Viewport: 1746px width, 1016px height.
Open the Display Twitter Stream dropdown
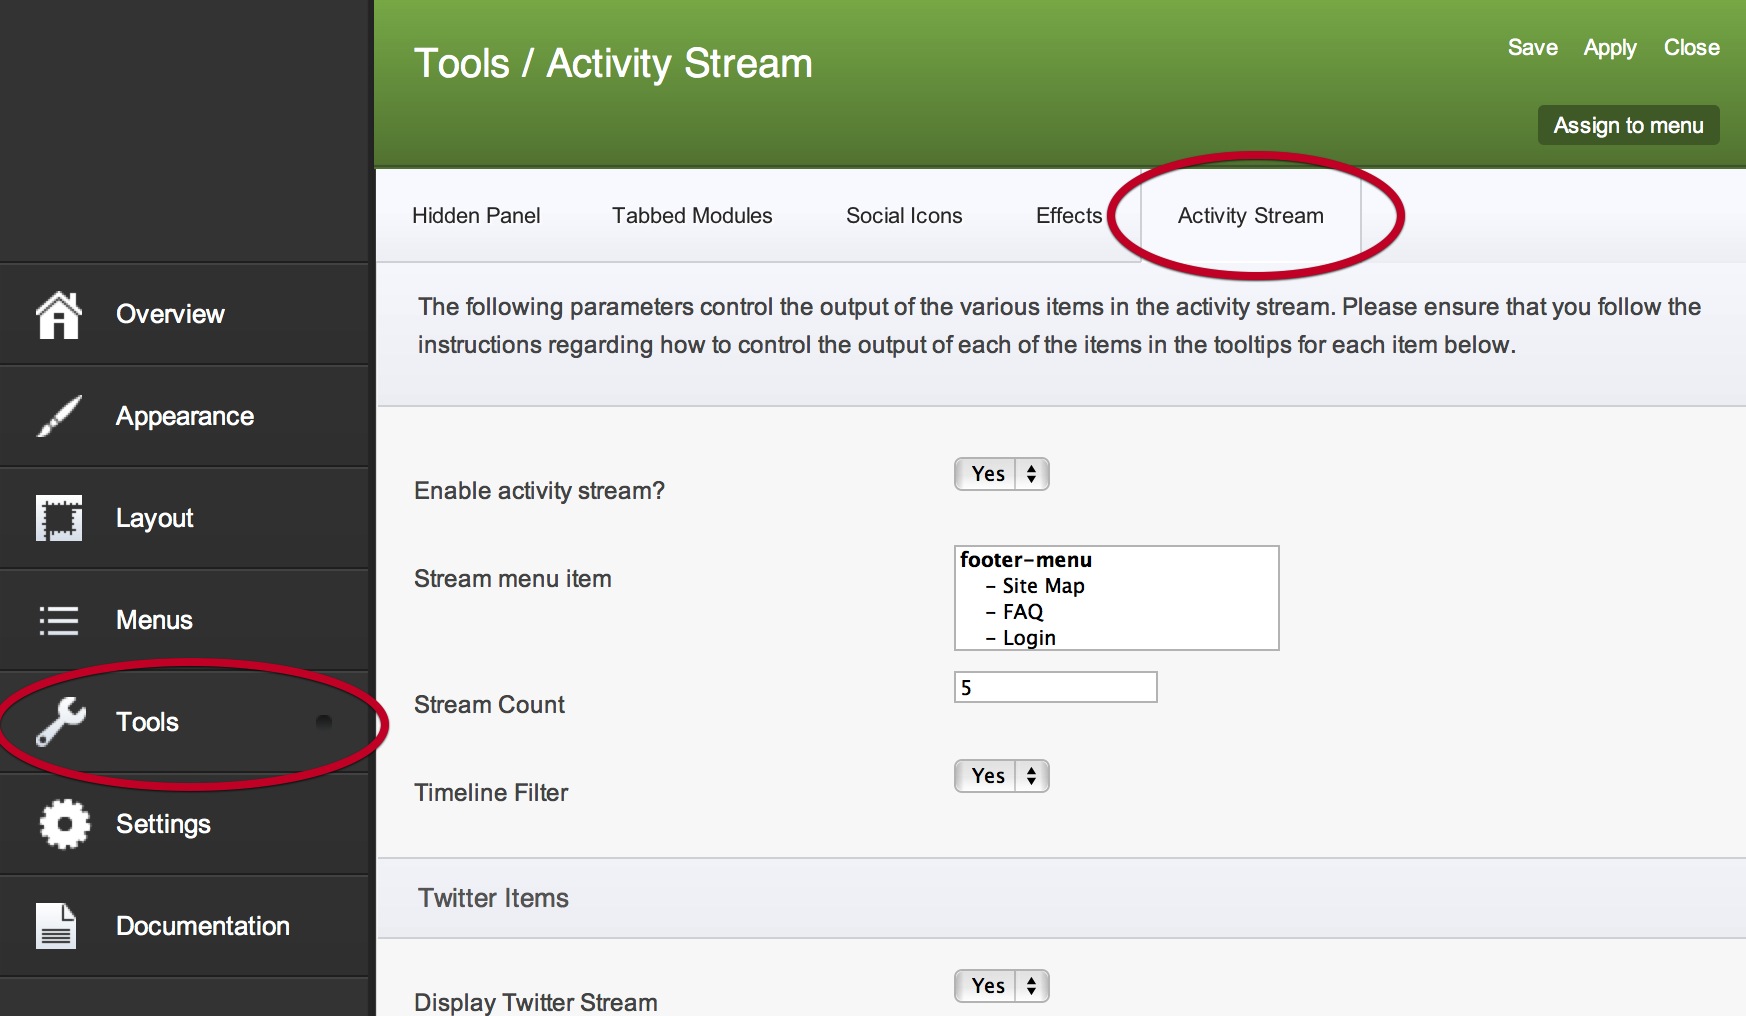(x=1002, y=986)
